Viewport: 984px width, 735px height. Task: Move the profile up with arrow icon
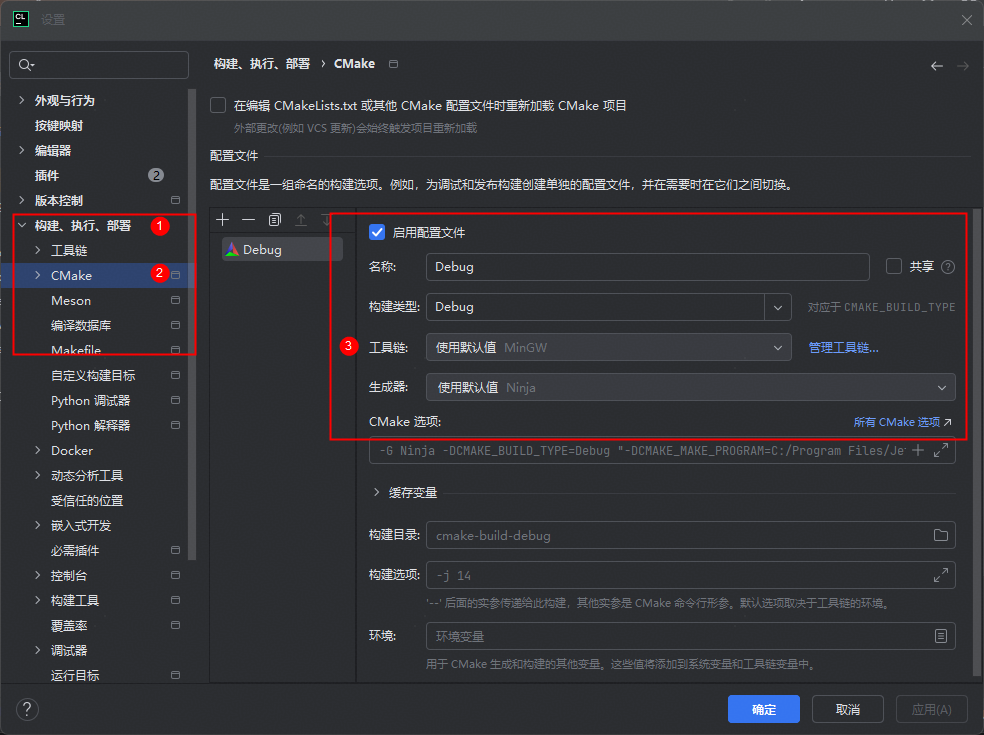click(x=301, y=220)
